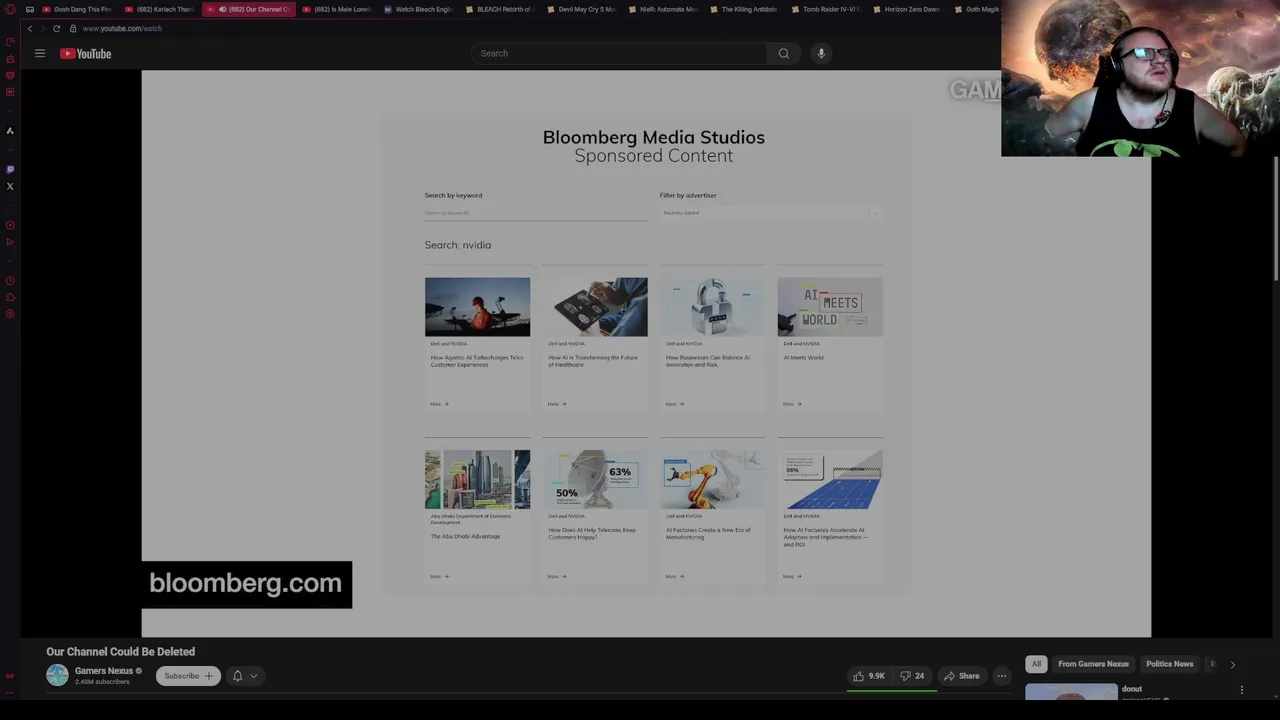Screen dimensions: 1280x720
Task: Open the Gamers Nexus channel name link
Action: tap(103, 671)
